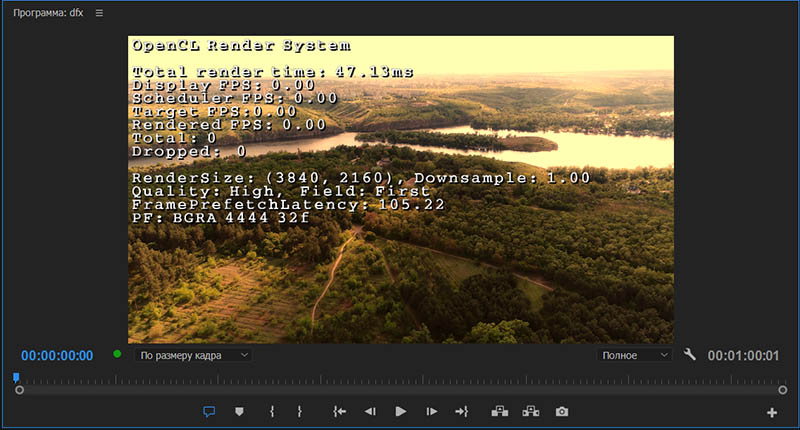
Task: Mark In point with left brace
Action: click(x=271, y=411)
